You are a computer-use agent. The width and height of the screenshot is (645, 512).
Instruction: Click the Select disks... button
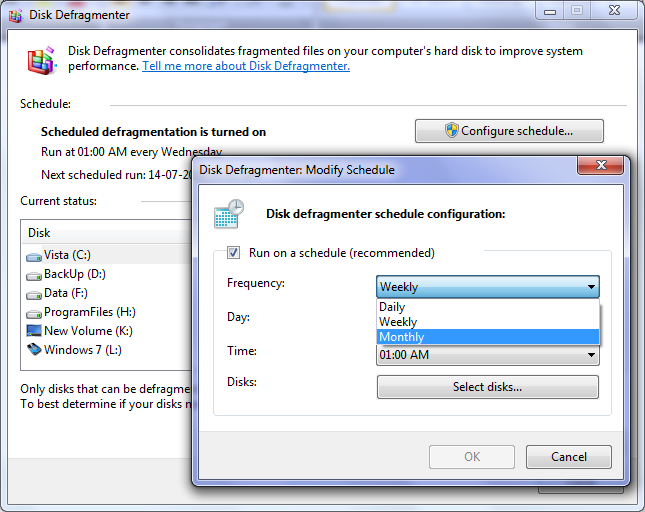point(487,387)
